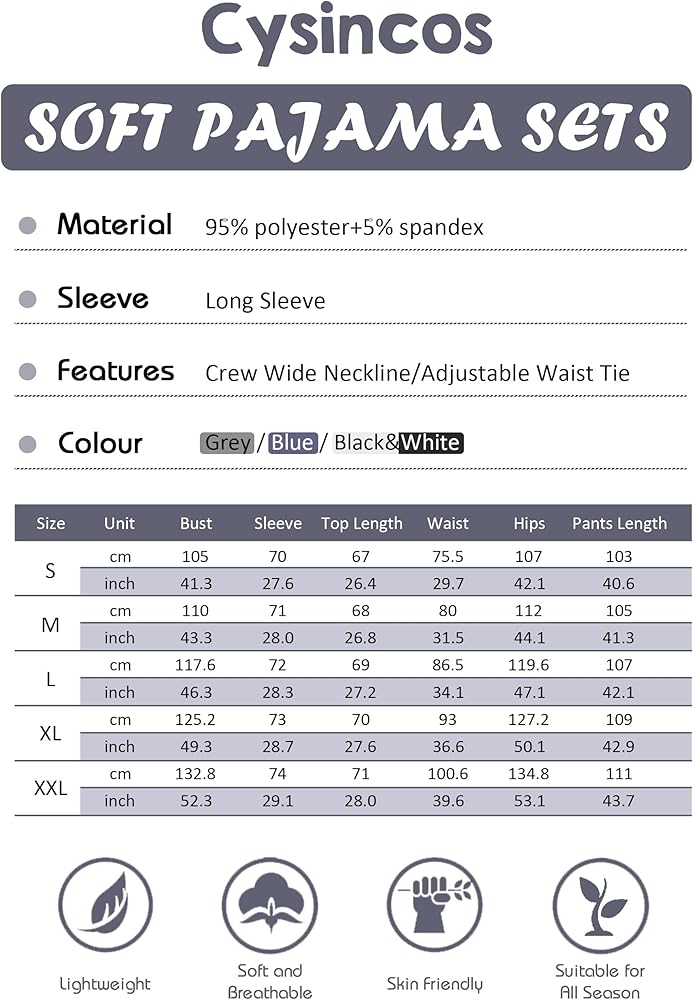
Task: Click the bullet dot beside Sleeve
Action: coord(28,299)
